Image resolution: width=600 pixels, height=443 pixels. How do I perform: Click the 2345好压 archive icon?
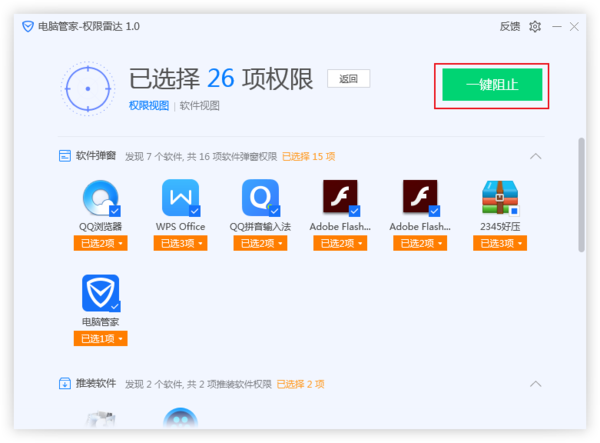[x=500, y=197]
